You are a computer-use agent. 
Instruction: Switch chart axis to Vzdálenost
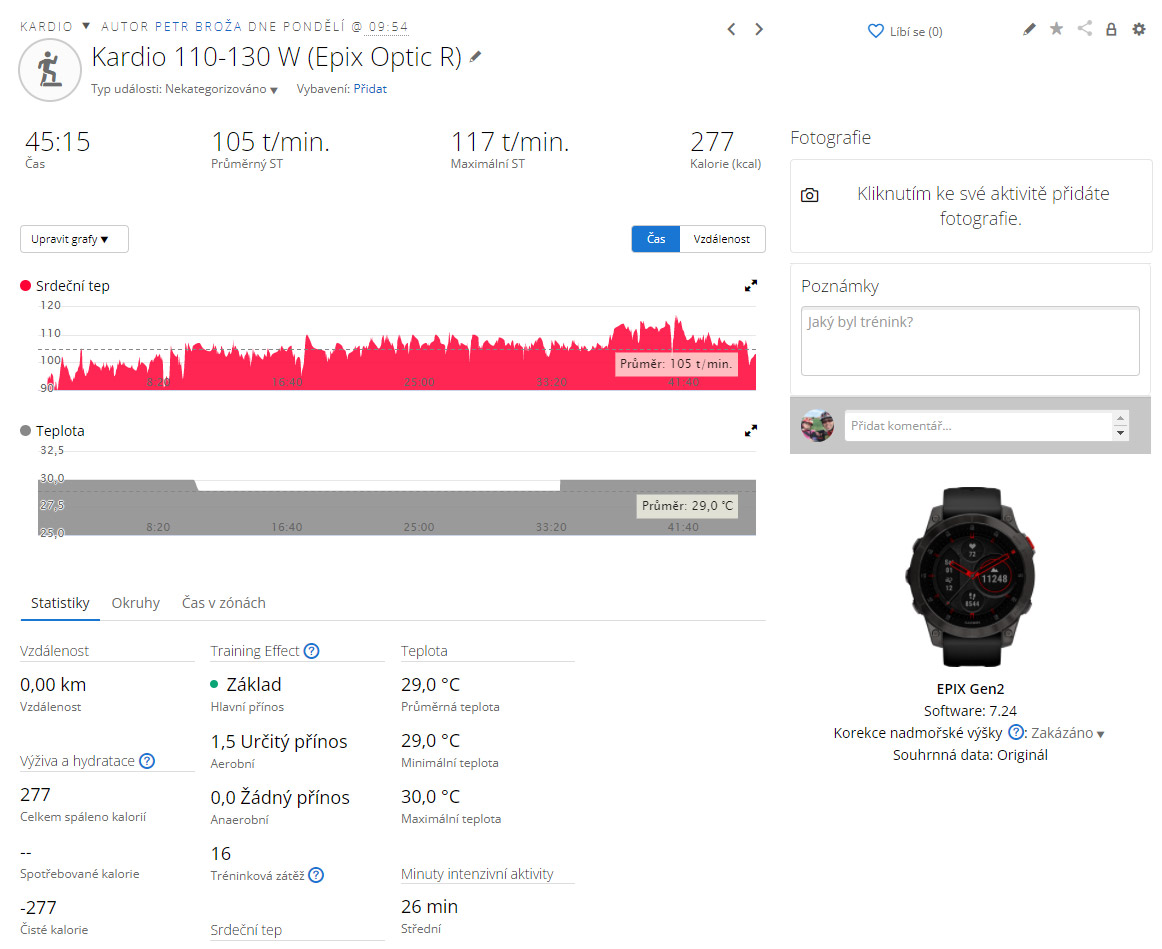tap(722, 239)
